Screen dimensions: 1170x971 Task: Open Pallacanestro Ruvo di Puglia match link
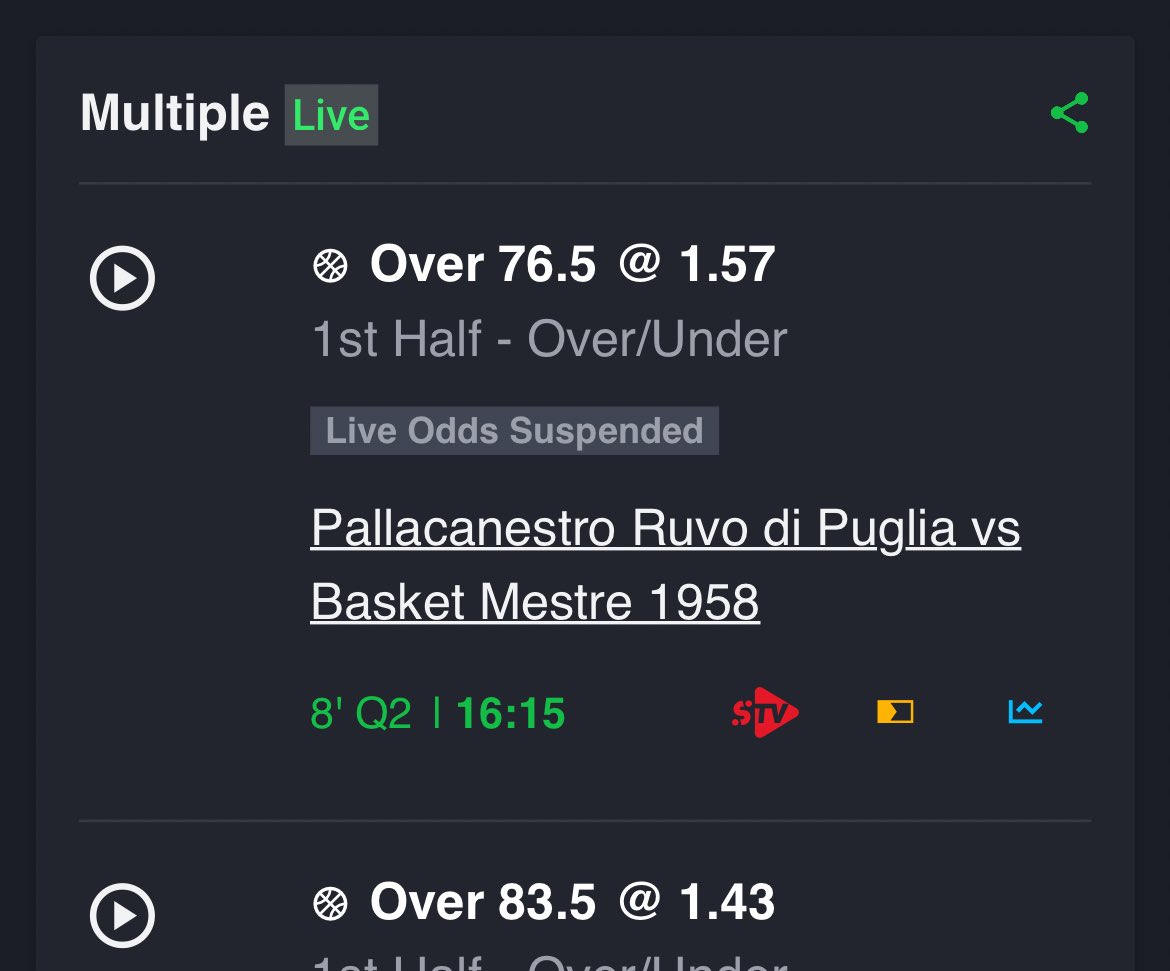(x=666, y=528)
